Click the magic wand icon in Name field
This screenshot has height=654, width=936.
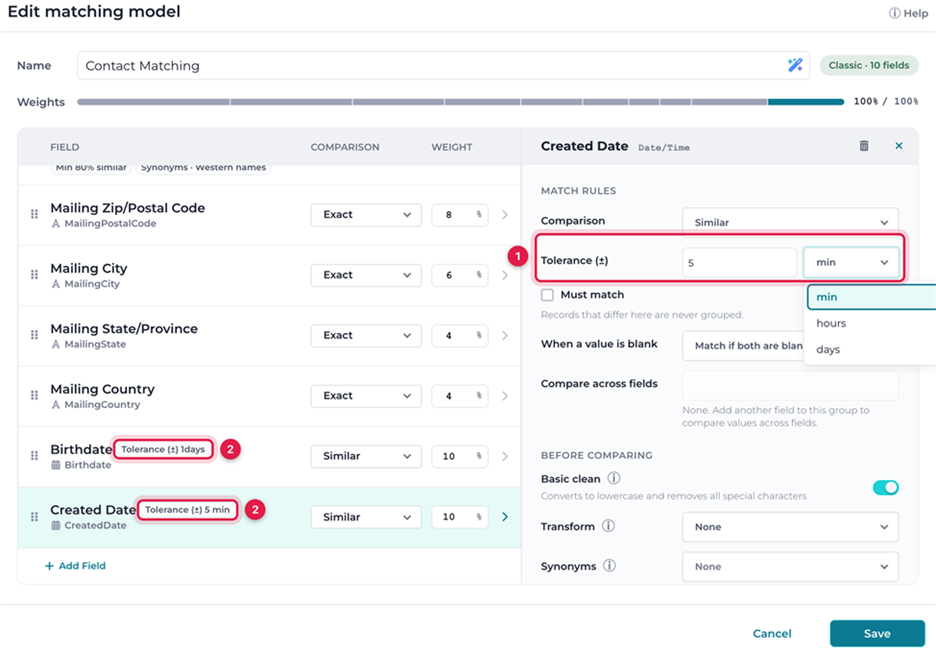[795, 65]
